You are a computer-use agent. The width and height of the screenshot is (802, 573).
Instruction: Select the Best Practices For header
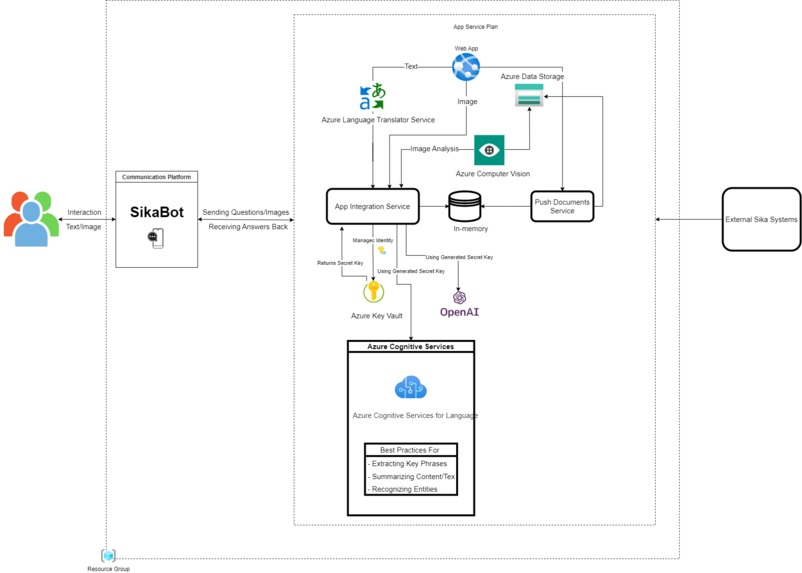[411, 450]
